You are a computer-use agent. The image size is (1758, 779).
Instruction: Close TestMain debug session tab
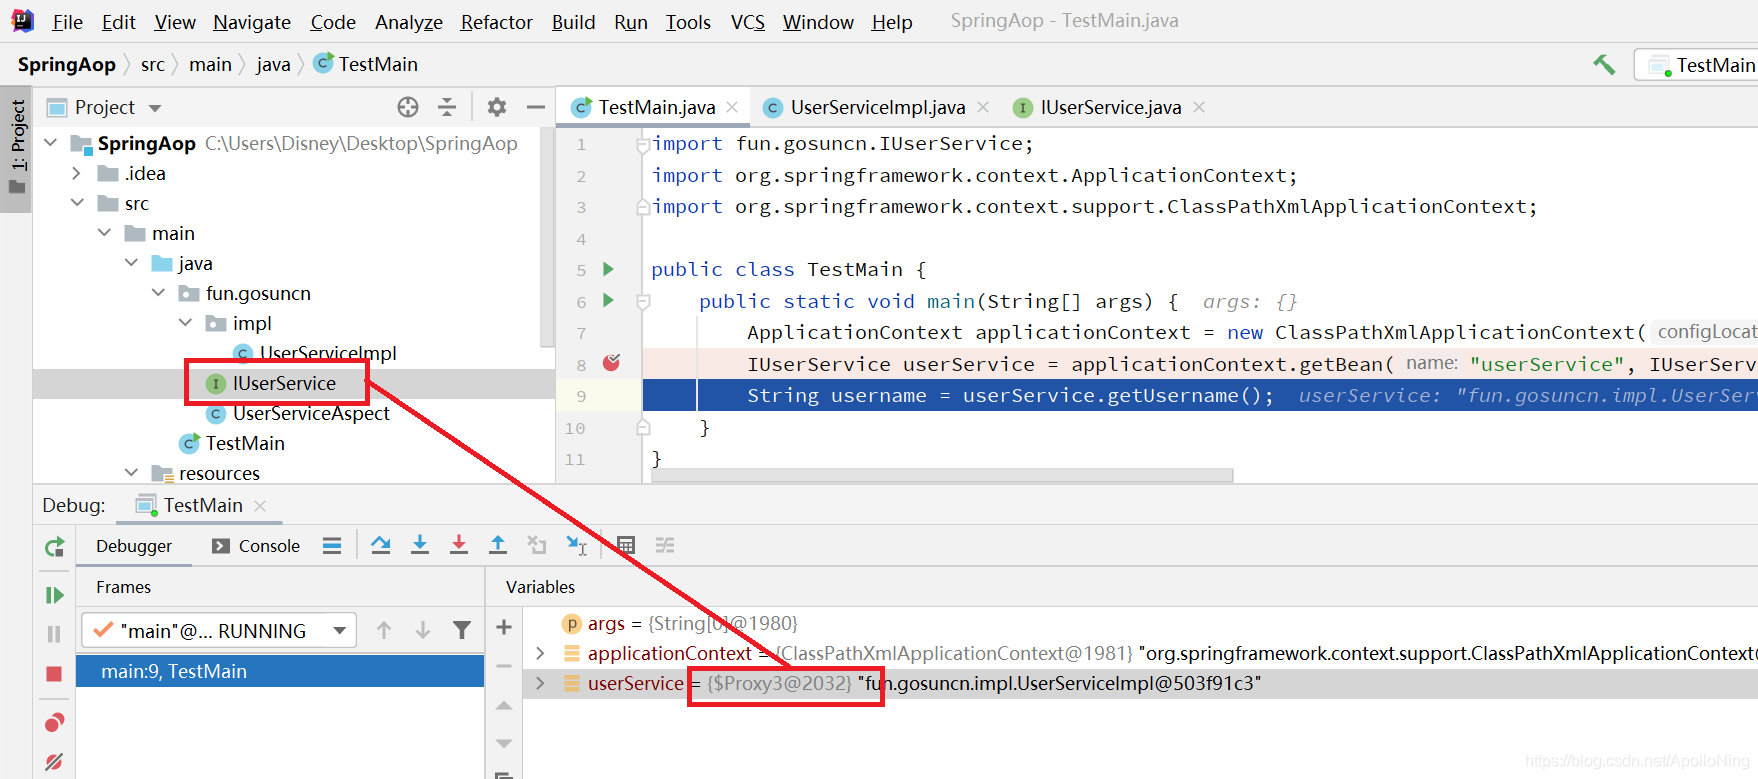pyautogui.click(x=260, y=506)
